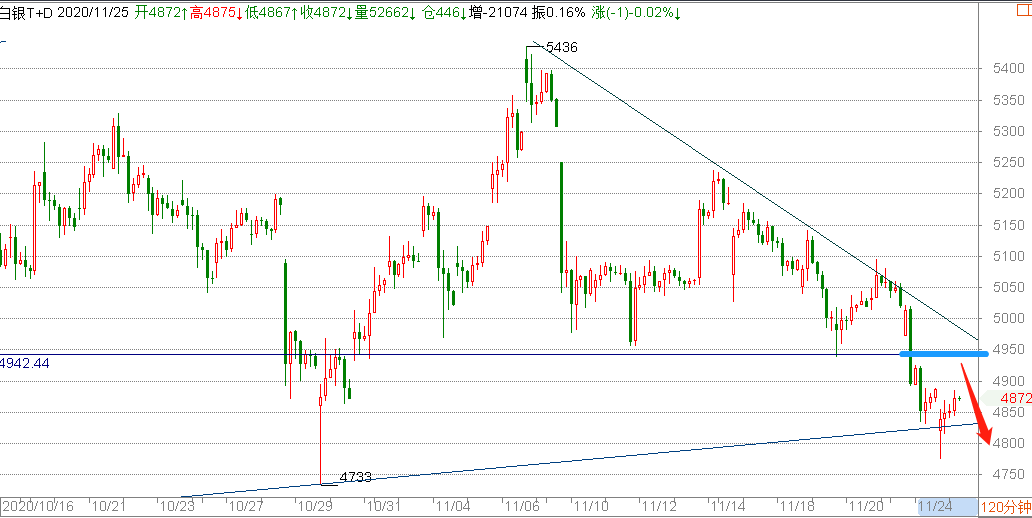The height and width of the screenshot is (518, 1032).
Task: Click the 2020/10/16 date on time axis
Action: (x=38, y=506)
